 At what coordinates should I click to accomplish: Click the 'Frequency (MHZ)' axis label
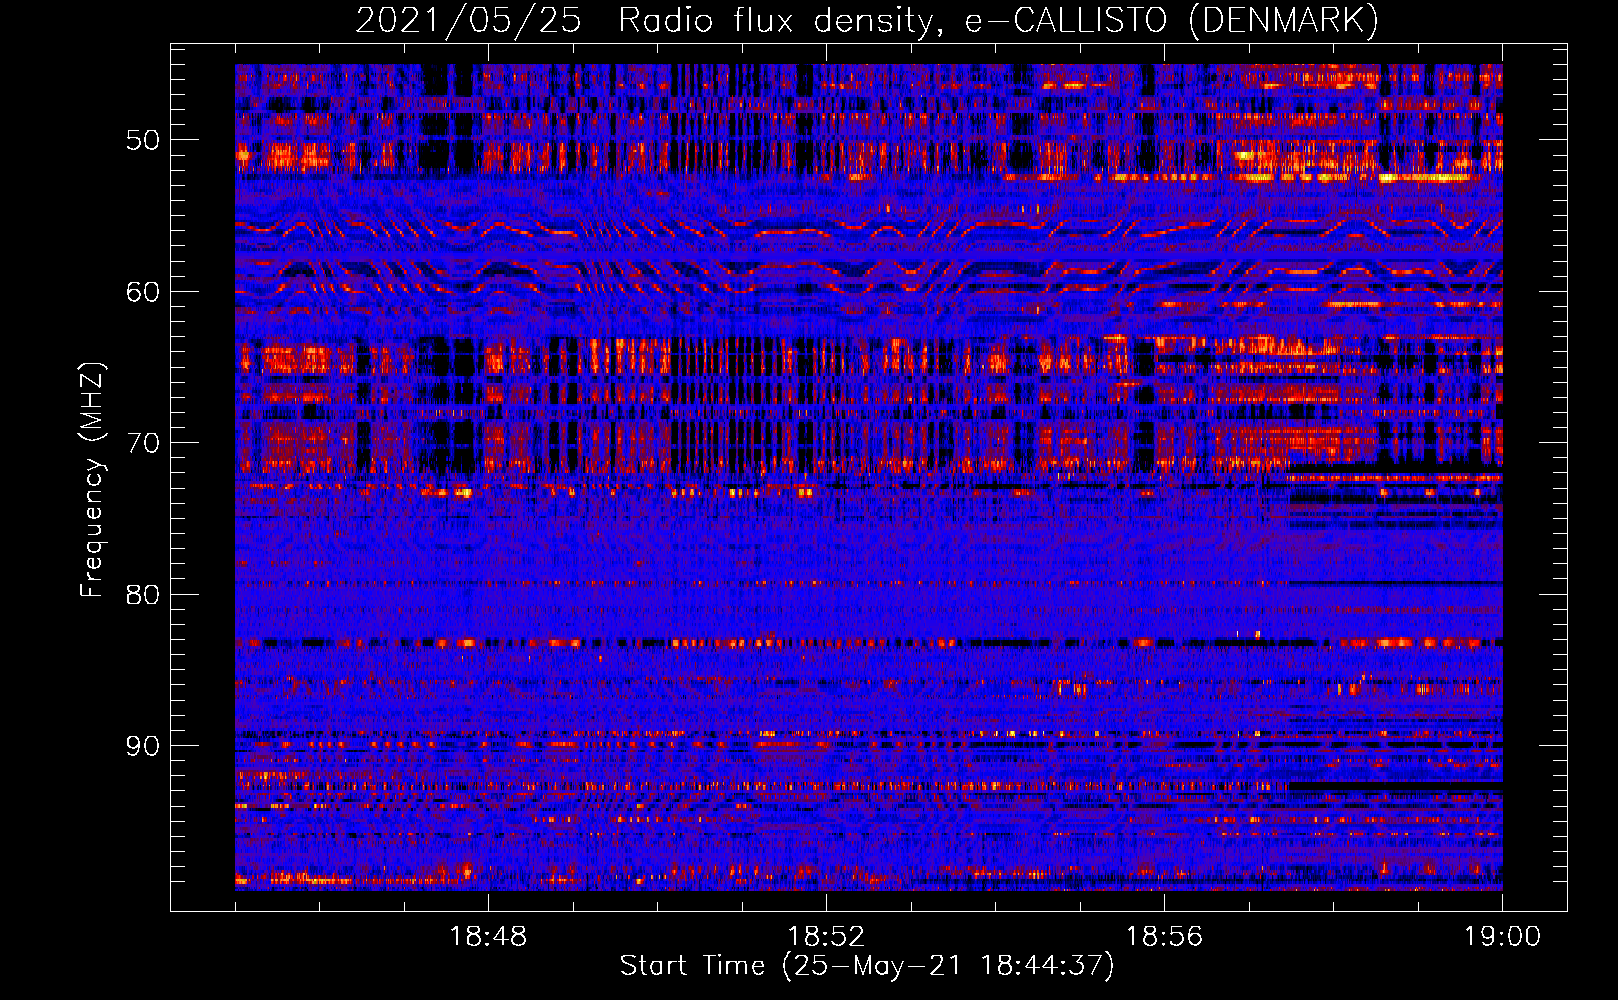(91, 480)
